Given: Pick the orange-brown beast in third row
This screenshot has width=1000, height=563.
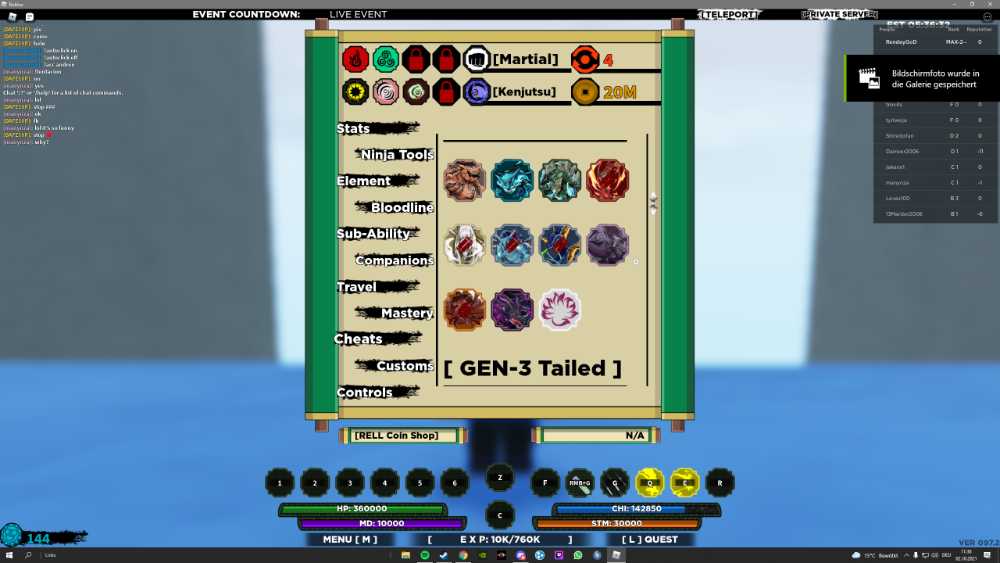Looking at the screenshot, I should tap(464, 310).
